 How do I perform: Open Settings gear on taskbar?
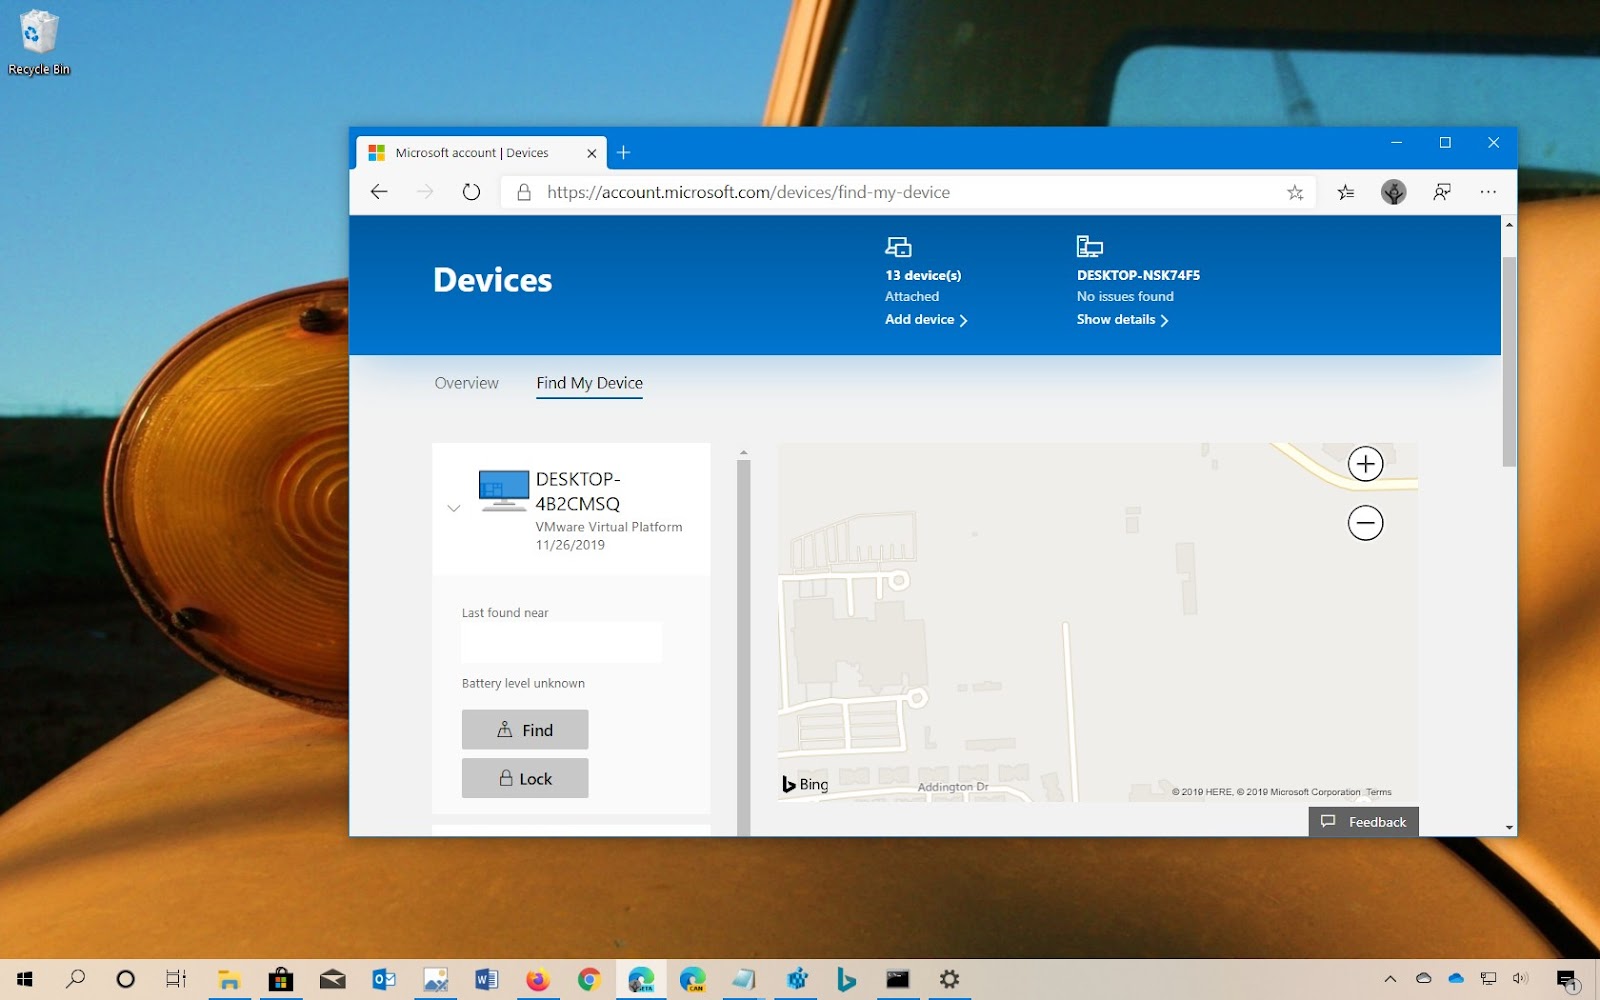pyautogui.click(x=949, y=979)
